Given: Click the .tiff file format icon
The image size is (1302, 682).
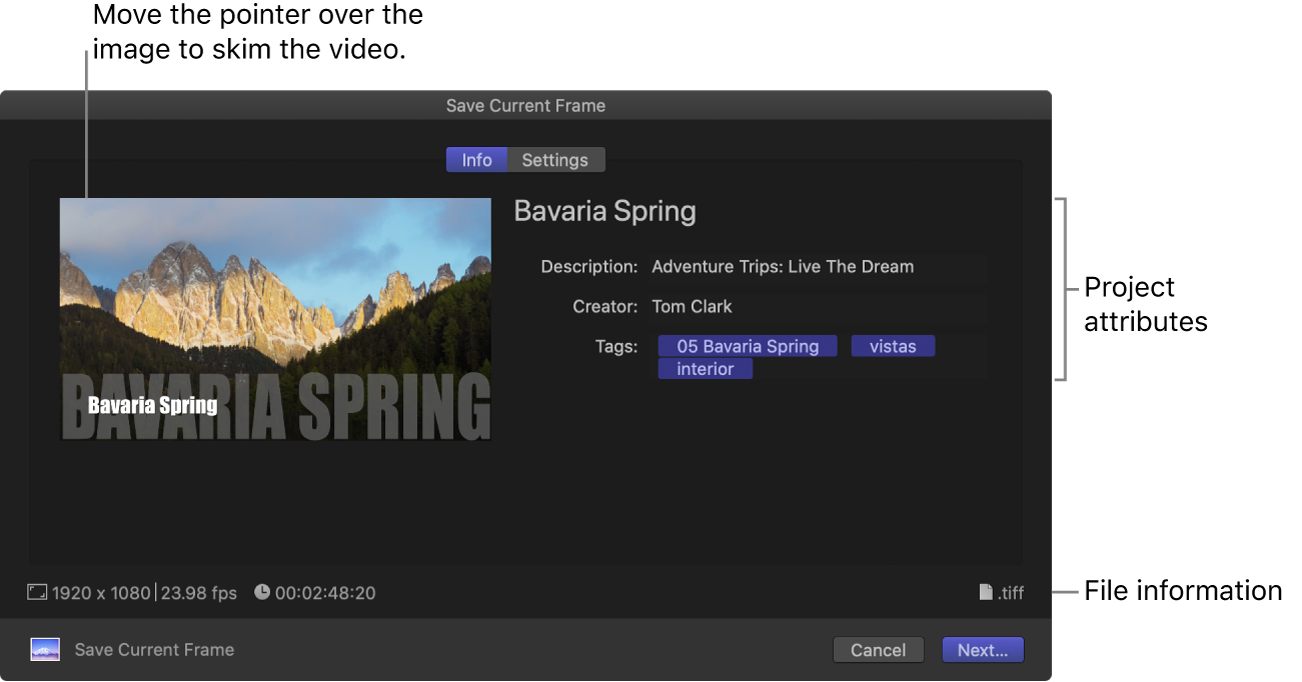Looking at the screenshot, I should click(987, 592).
